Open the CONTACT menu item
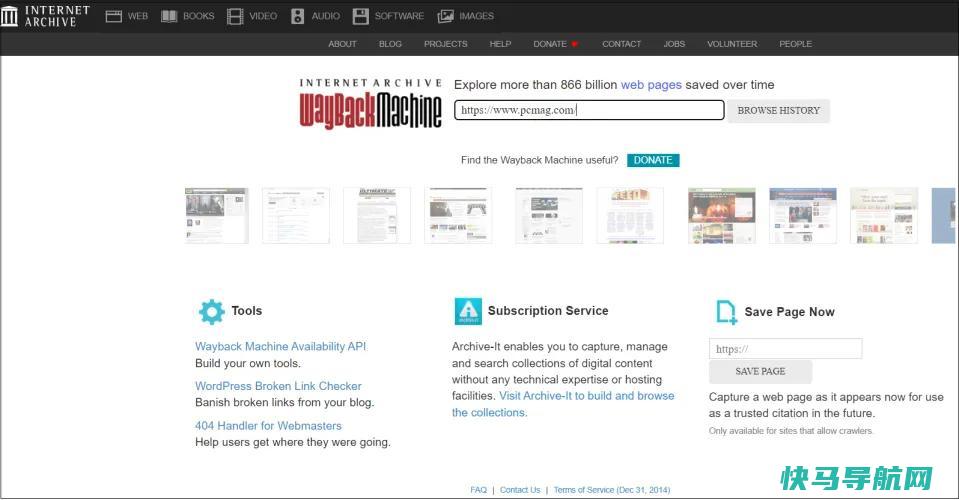This screenshot has height=500, width=959. click(x=621, y=44)
